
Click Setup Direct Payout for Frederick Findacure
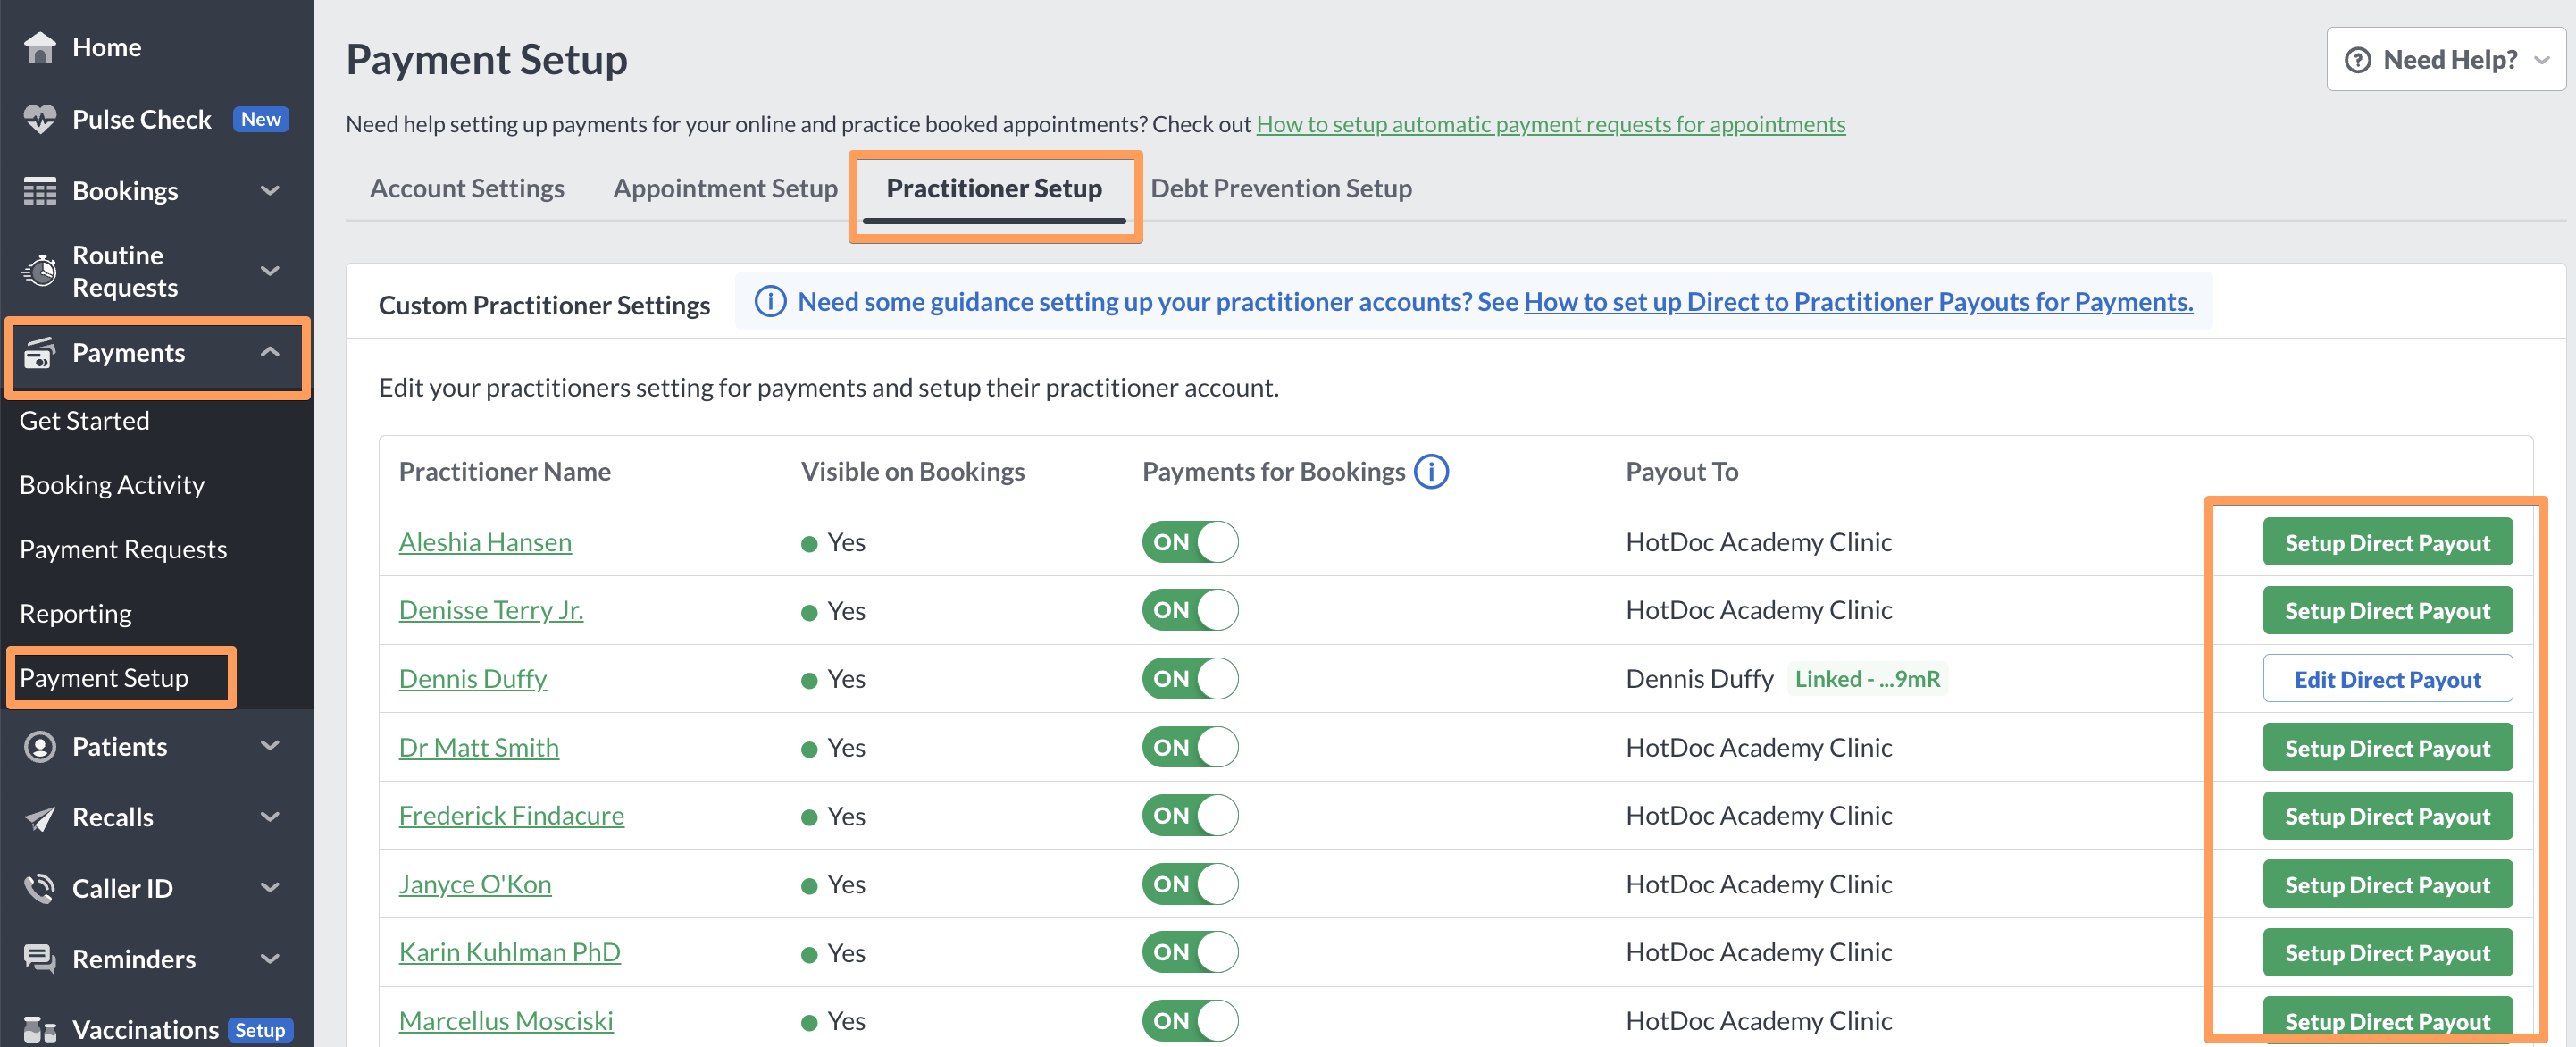pyautogui.click(x=2387, y=816)
